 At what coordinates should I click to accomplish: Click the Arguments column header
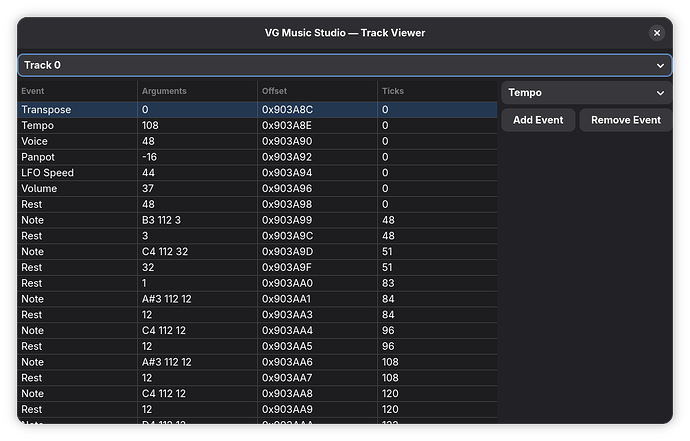[x=197, y=91]
